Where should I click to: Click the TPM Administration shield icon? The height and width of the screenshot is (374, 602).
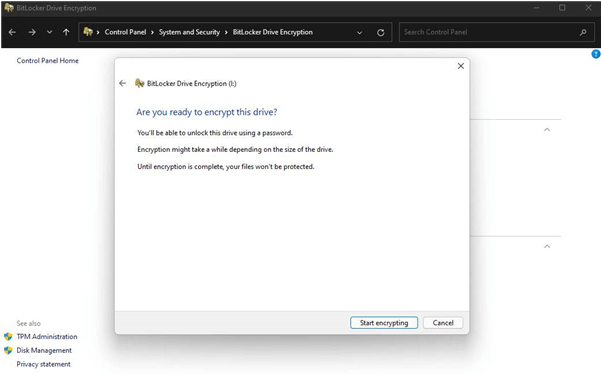[x=8, y=337]
